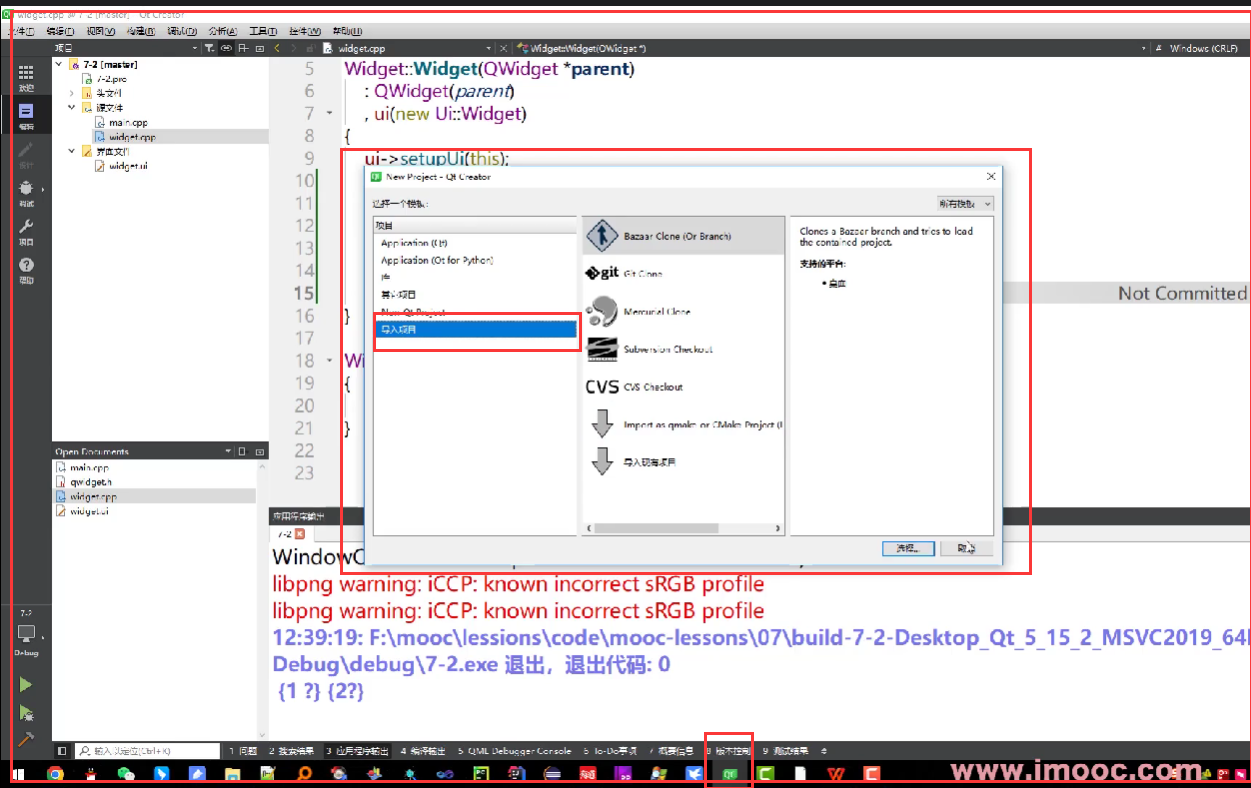Viewport: 1251px width, 788px height.
Task: Toggle synchronize with editor link icon
Action: (x=227, y=48)
